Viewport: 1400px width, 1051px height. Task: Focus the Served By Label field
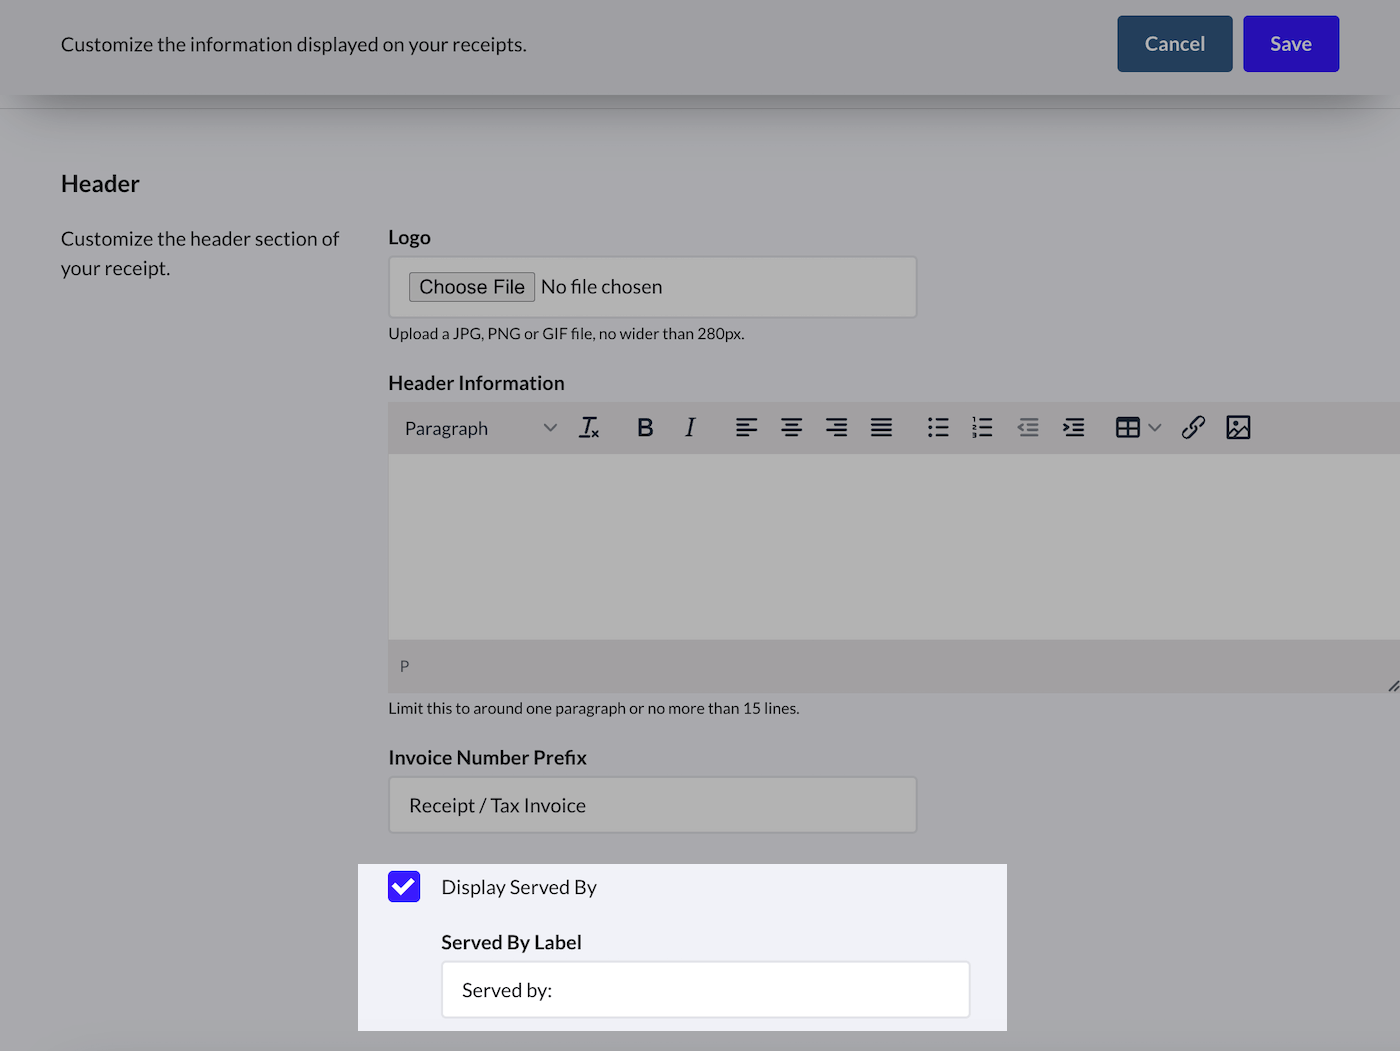pyautogui.click(x=705, y=990)
